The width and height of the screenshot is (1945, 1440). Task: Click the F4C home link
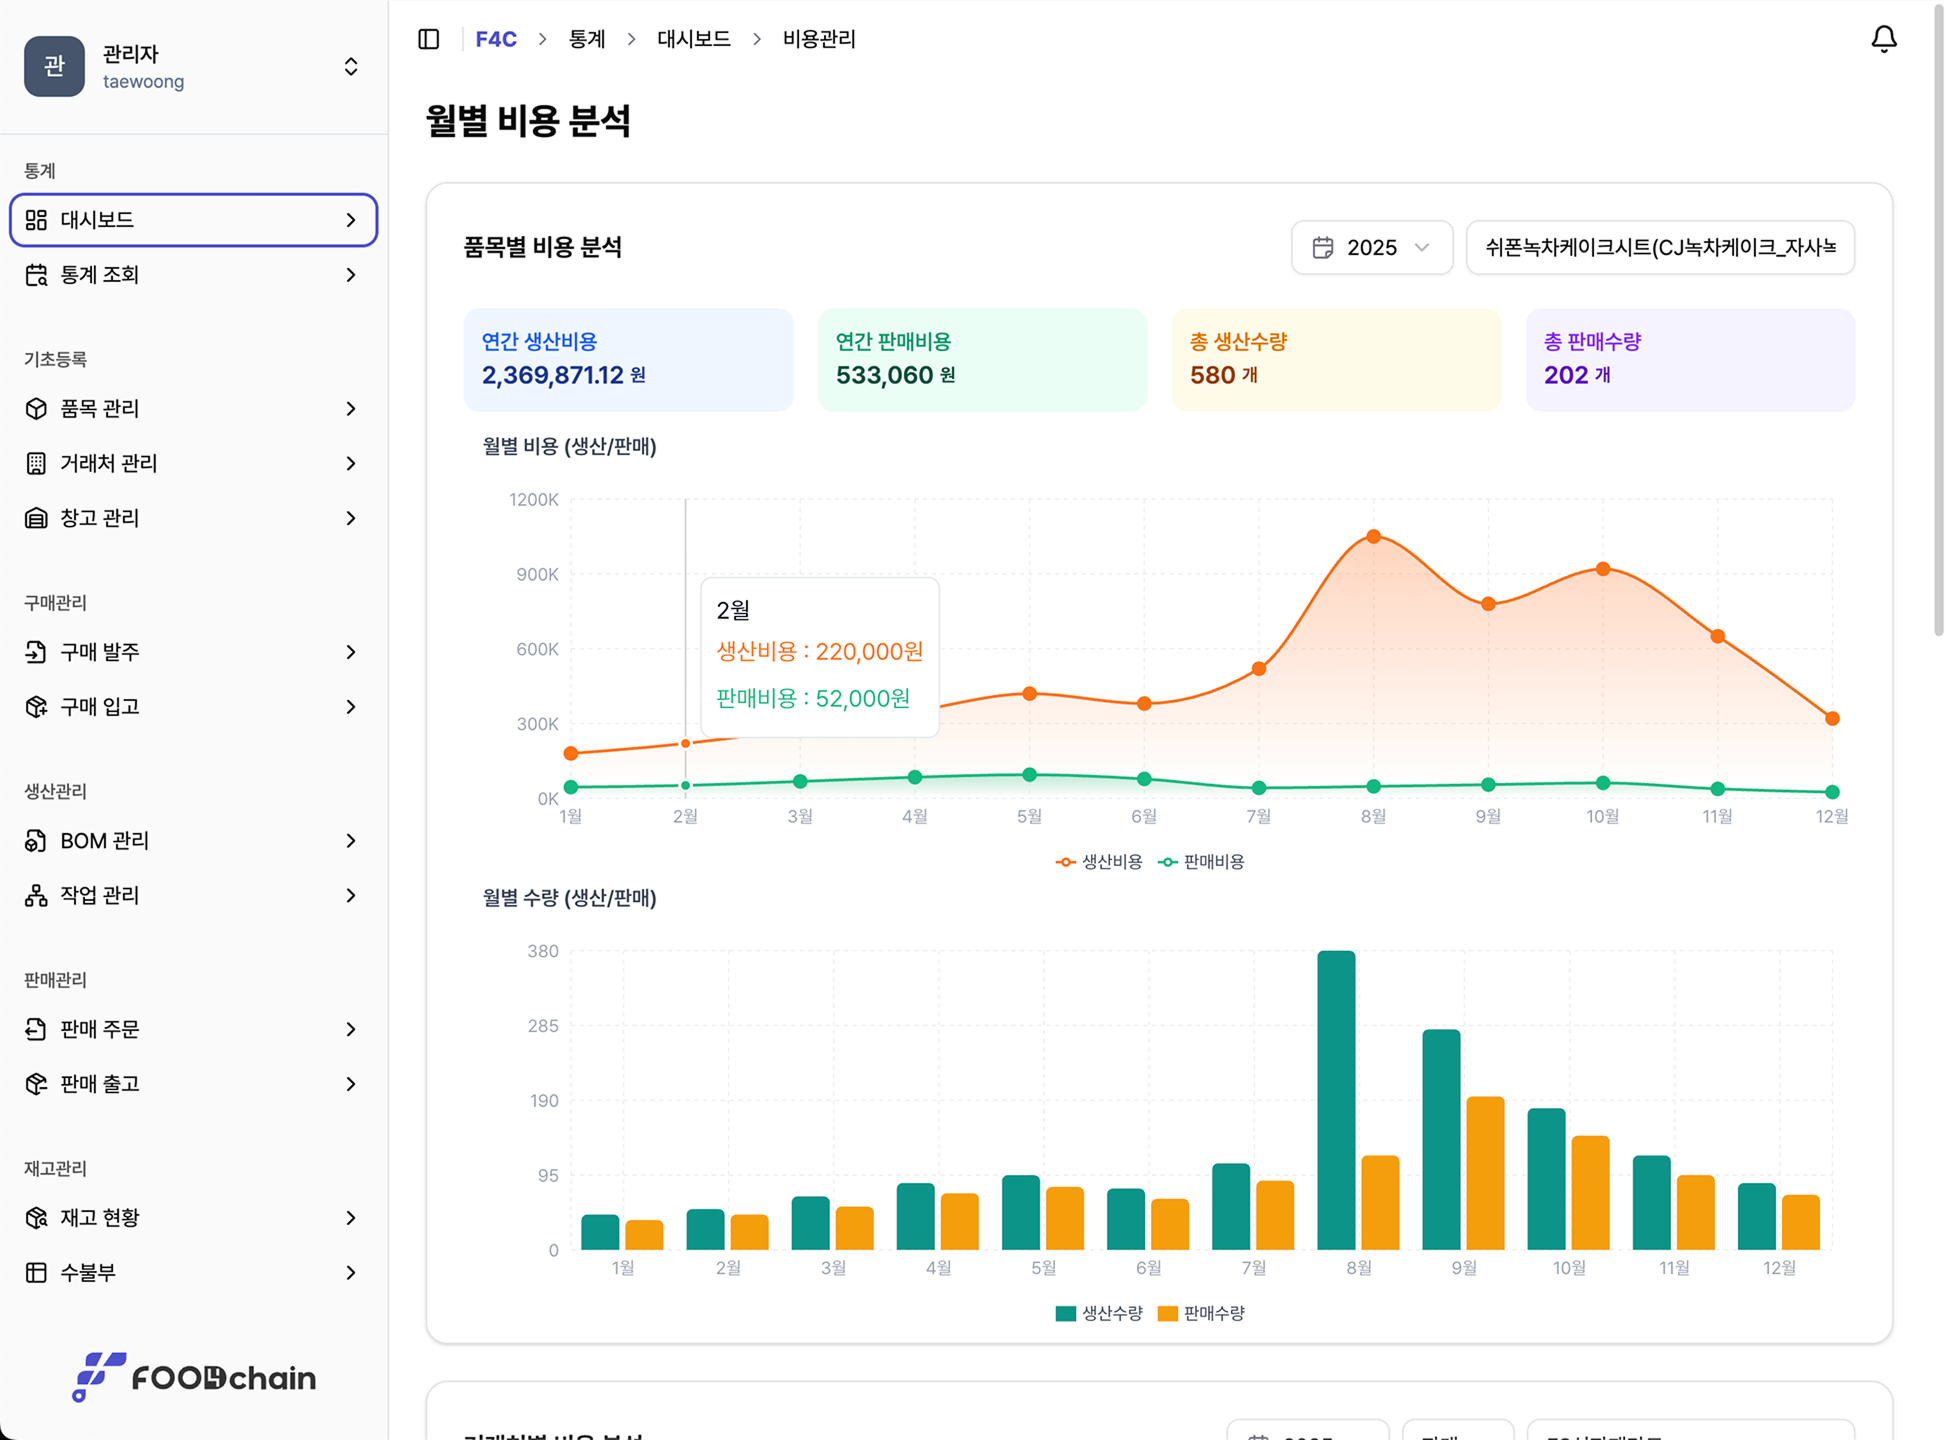tap(497, 39)
